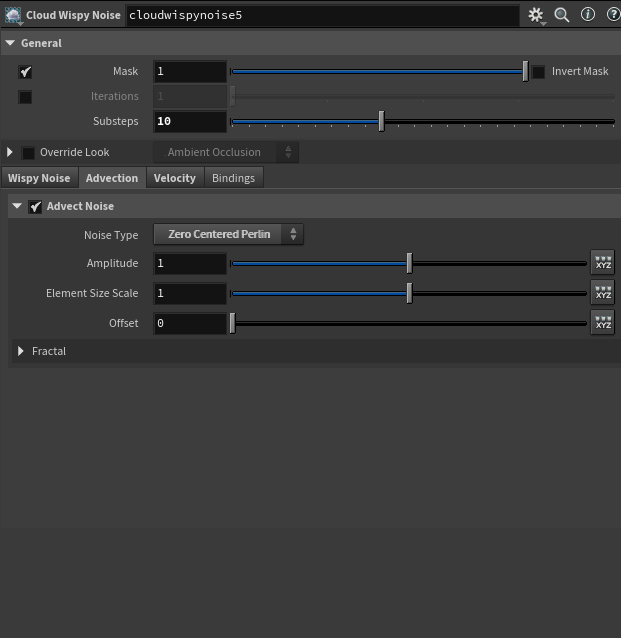The width and height of the screenshot is (621, 638).
Task: Select the Advection tab
Action: (112, 178)
